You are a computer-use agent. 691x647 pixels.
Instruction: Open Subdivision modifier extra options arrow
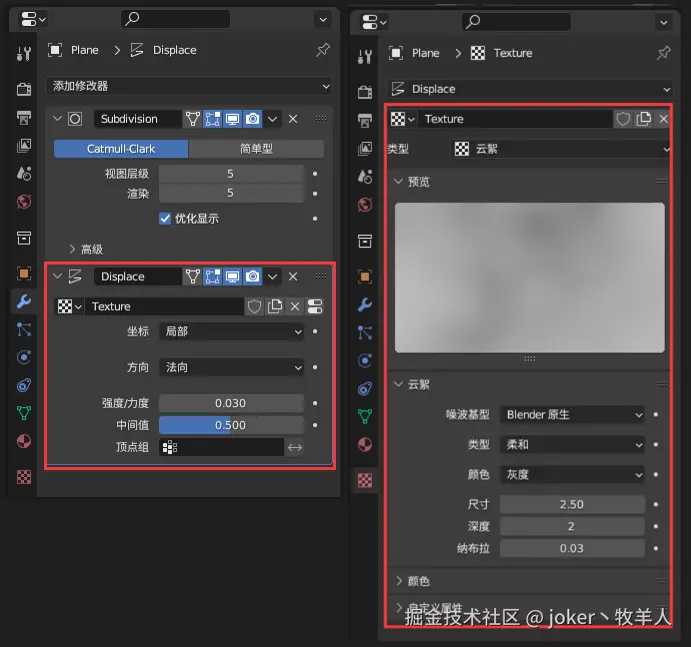point(272,119)
